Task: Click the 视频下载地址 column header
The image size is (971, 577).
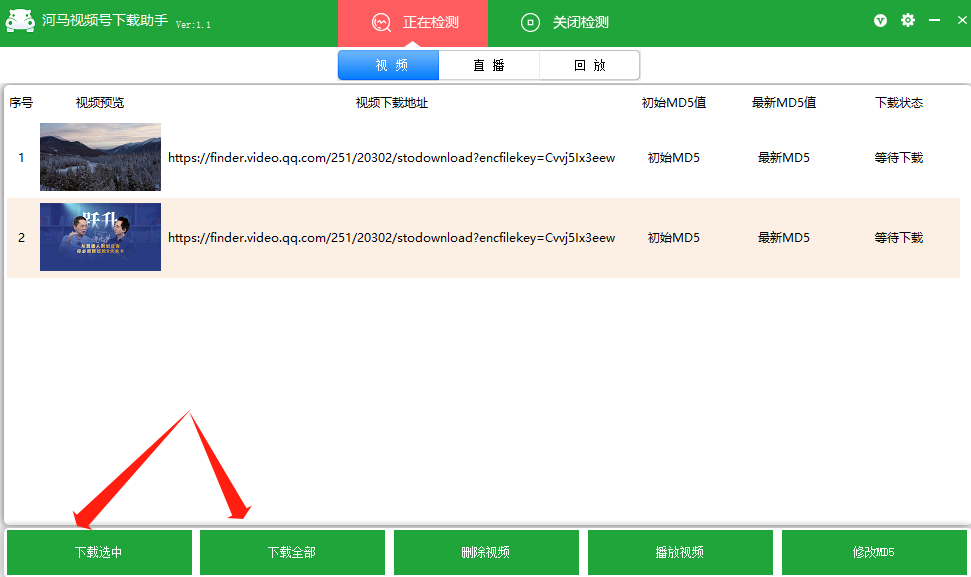Action: (x=391, y=103)
